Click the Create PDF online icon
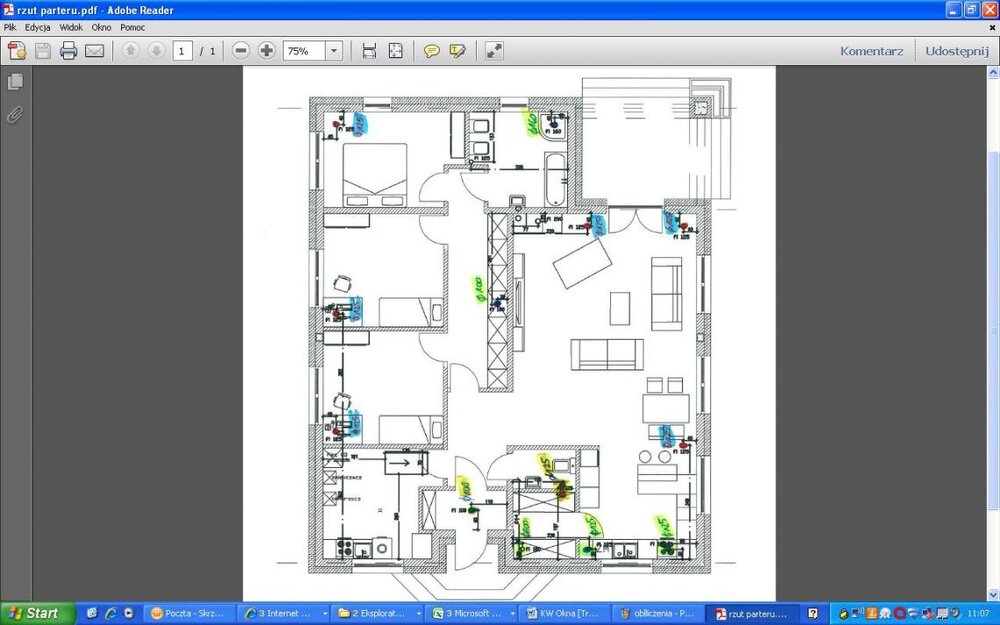This screenshot has width=1000, height=625. 17,51
